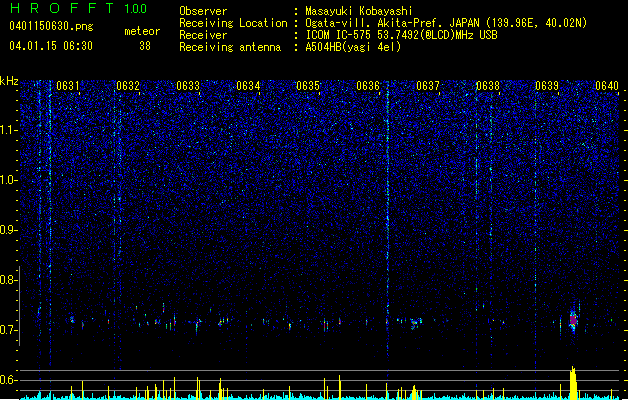
Task: Click the 0633 time marker
Action: [188, 86]
